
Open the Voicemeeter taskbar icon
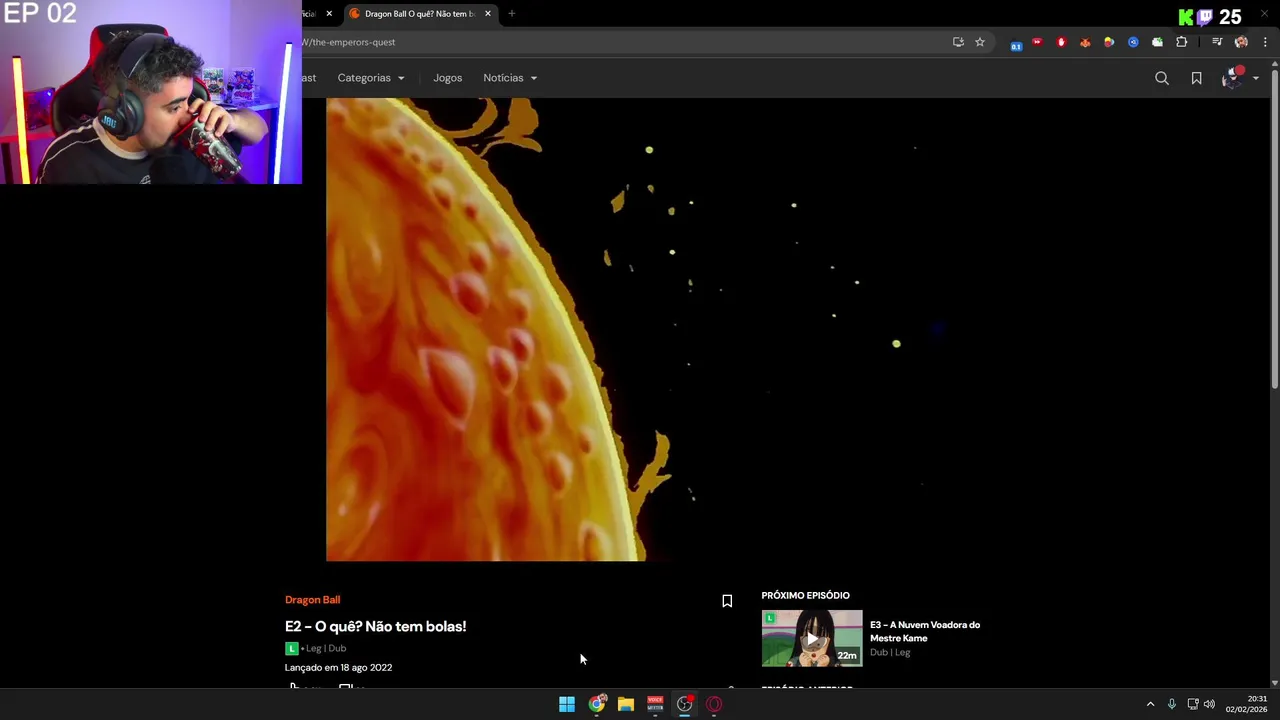(x=655, y=704)
